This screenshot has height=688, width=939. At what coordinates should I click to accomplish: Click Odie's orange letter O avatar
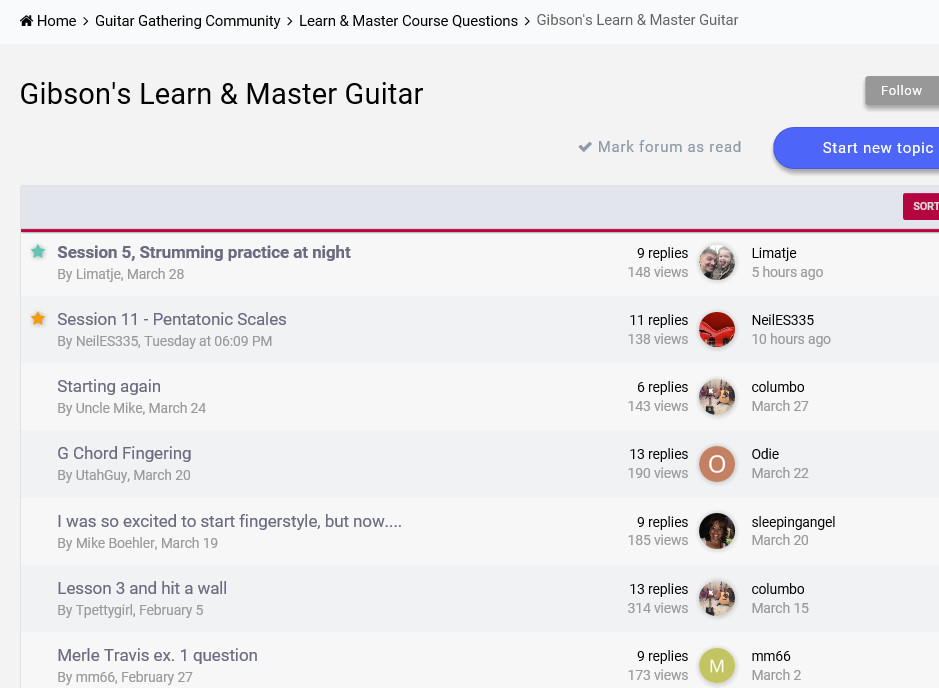coord(717,463)
